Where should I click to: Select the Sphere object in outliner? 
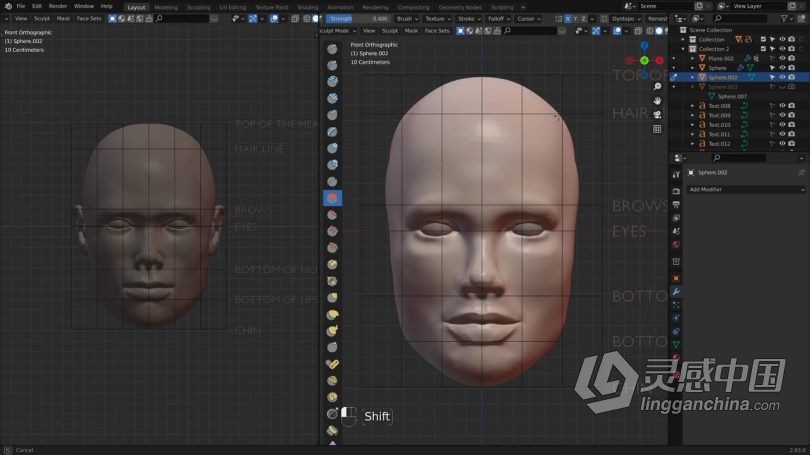click(x=717, y=68)
